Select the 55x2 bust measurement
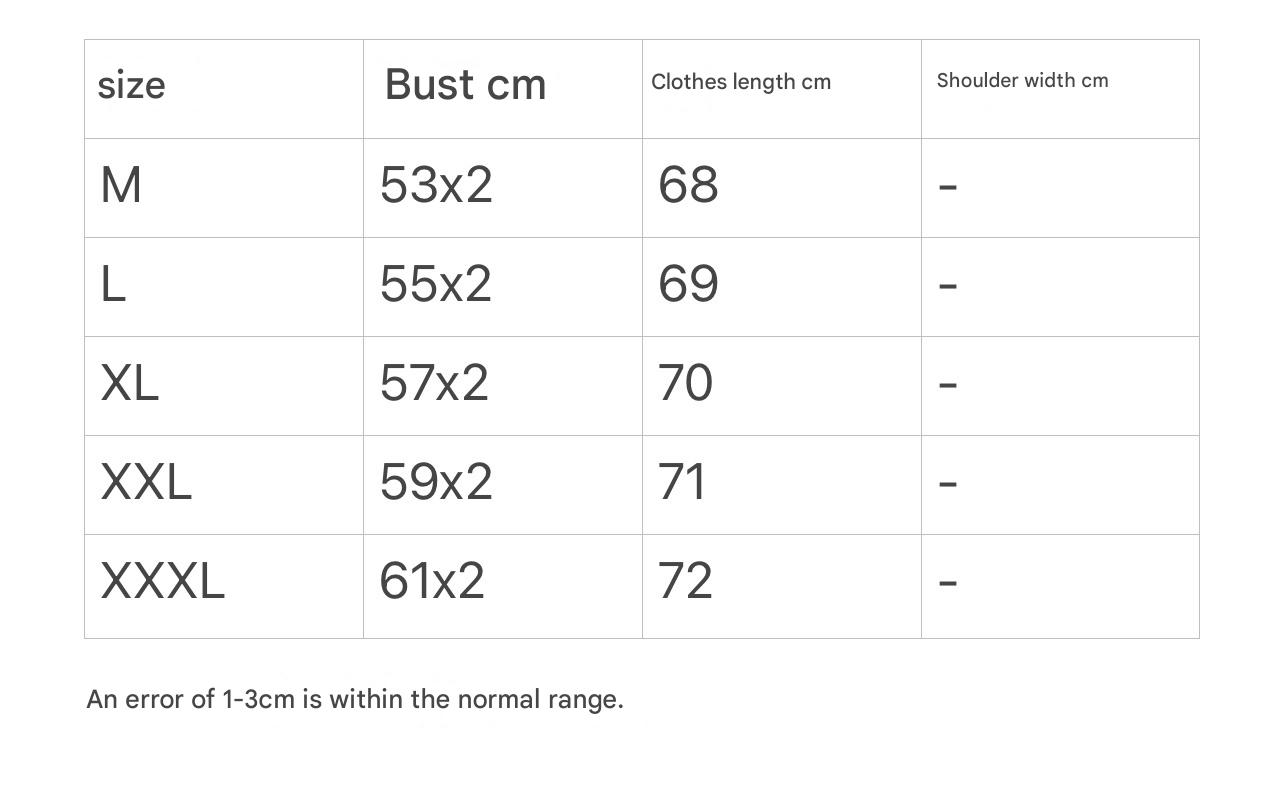1284x789 pixels. pyautogui.click(x=436, y=285)
